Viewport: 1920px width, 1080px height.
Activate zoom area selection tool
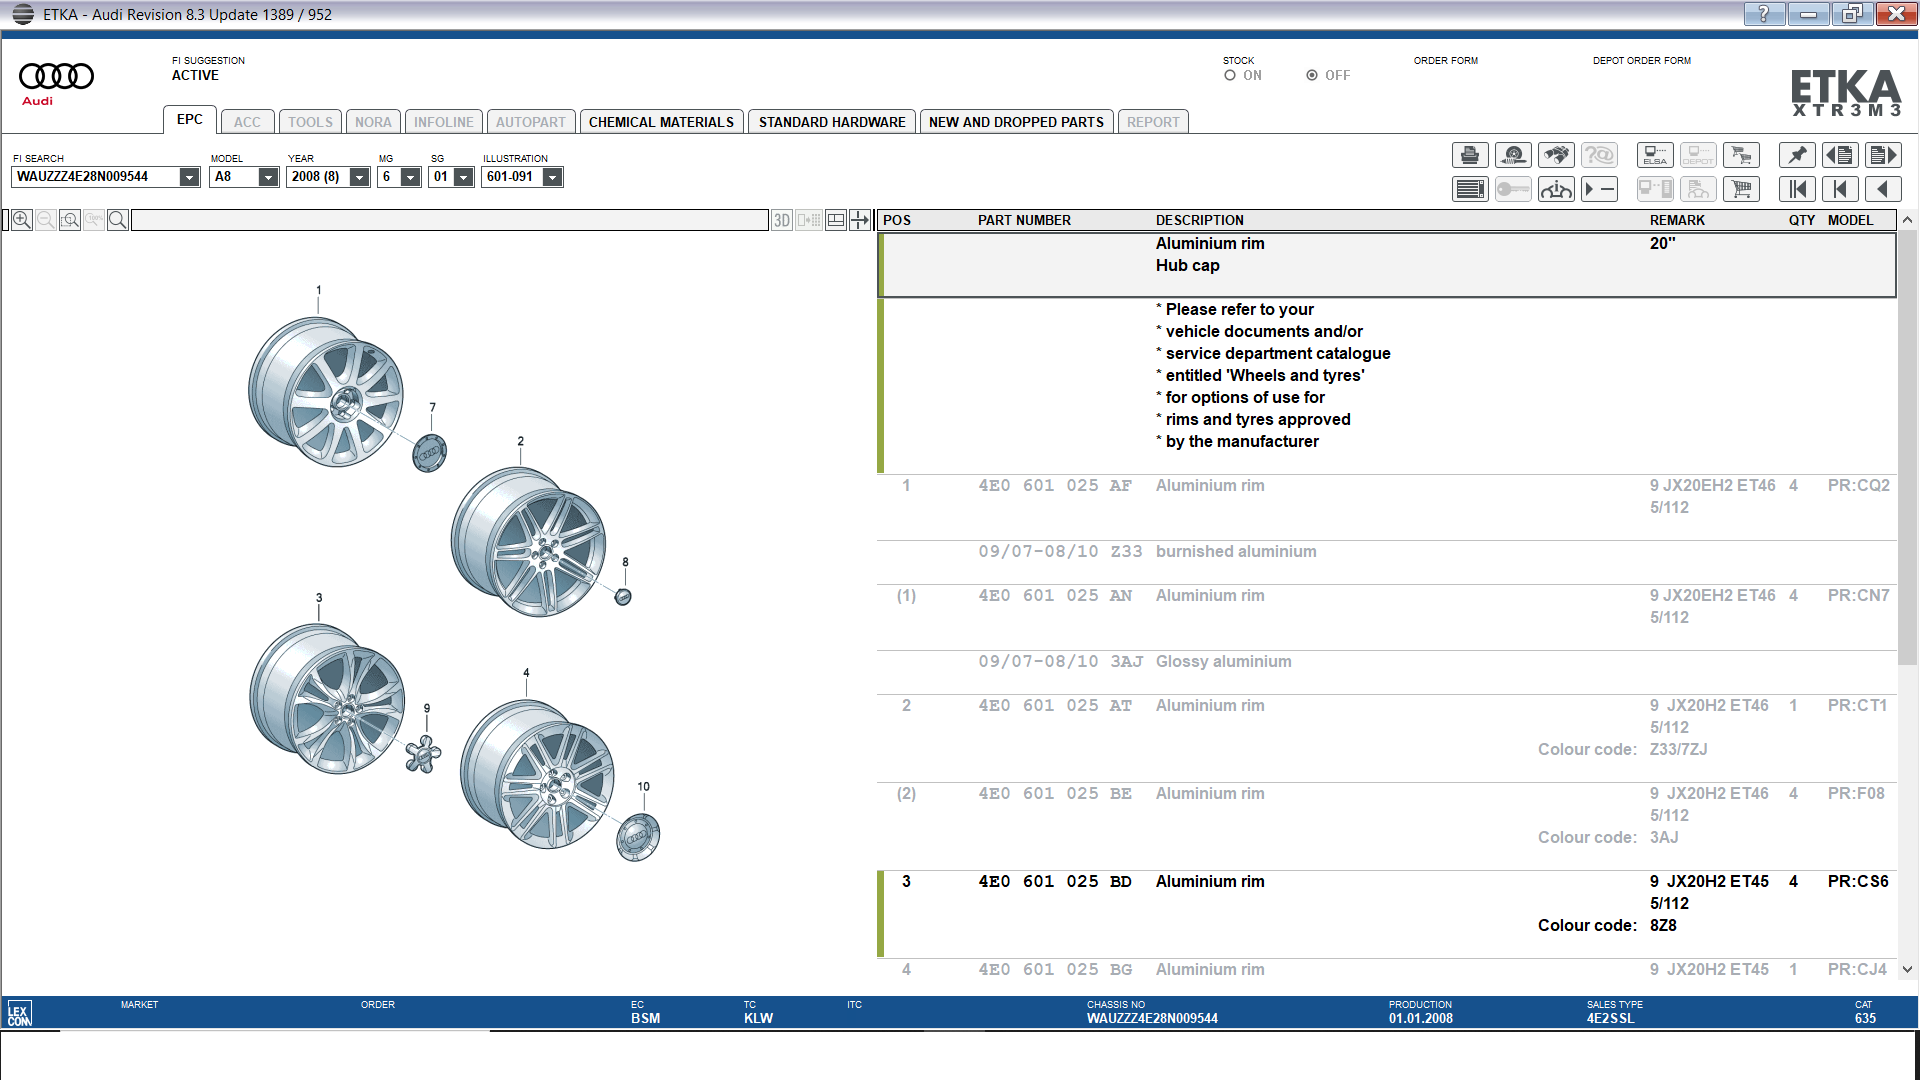click(69, 220)
